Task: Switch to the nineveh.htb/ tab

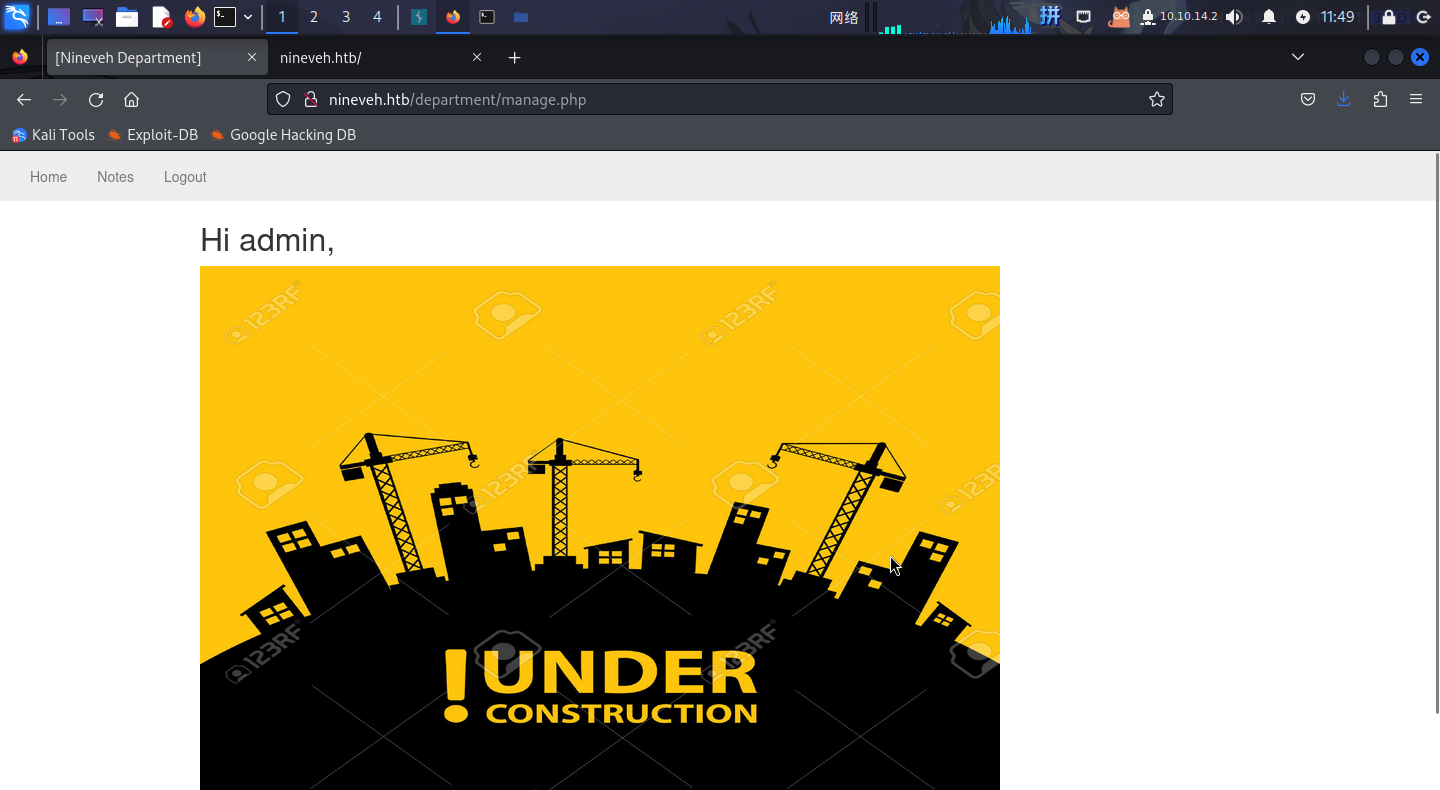Action: click(x=380, y=58)
